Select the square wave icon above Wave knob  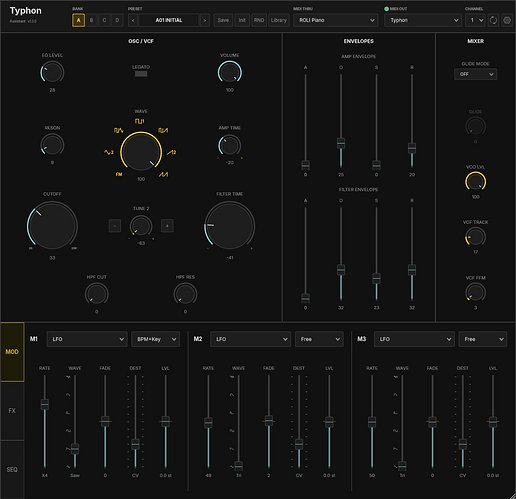(139, 121)
